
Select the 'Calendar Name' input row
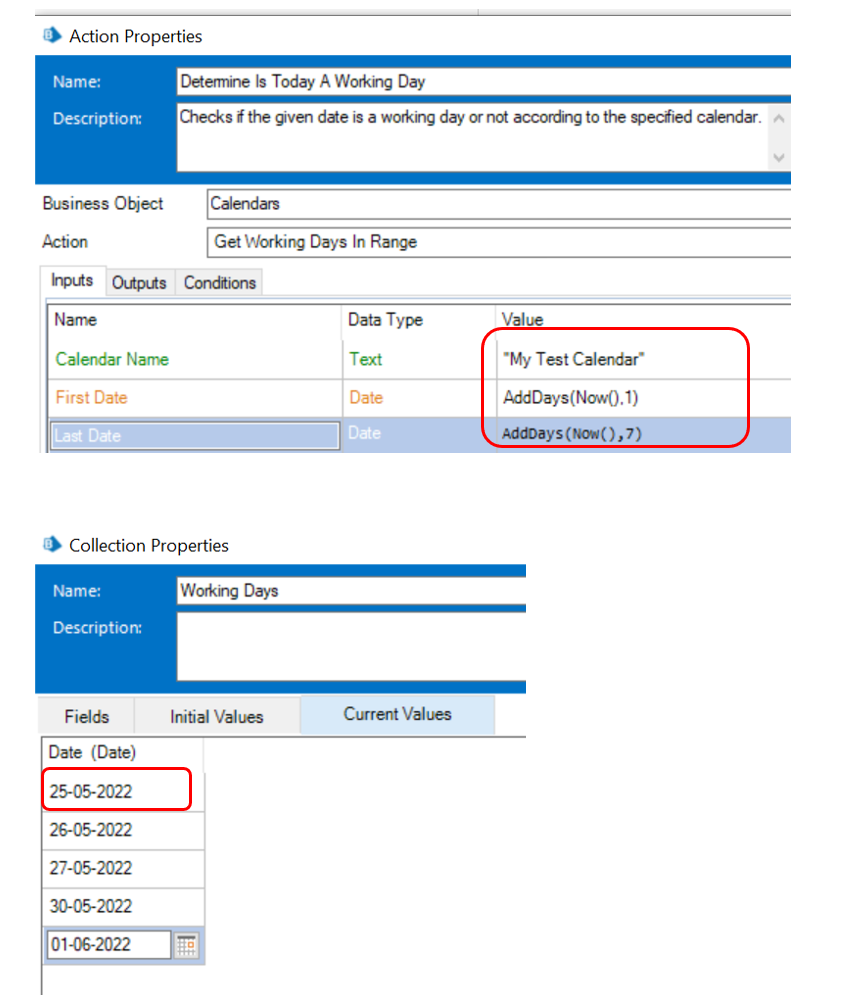pos(419,359)
